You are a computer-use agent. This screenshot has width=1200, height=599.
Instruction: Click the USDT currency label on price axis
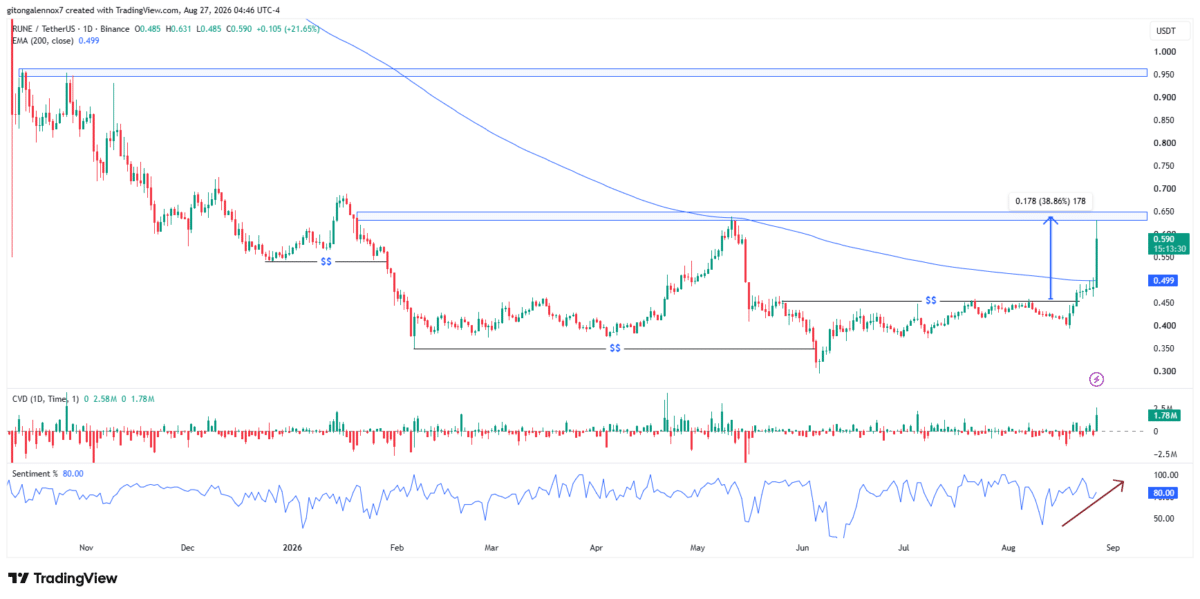pyautogui.click(x=1164, y=31)
